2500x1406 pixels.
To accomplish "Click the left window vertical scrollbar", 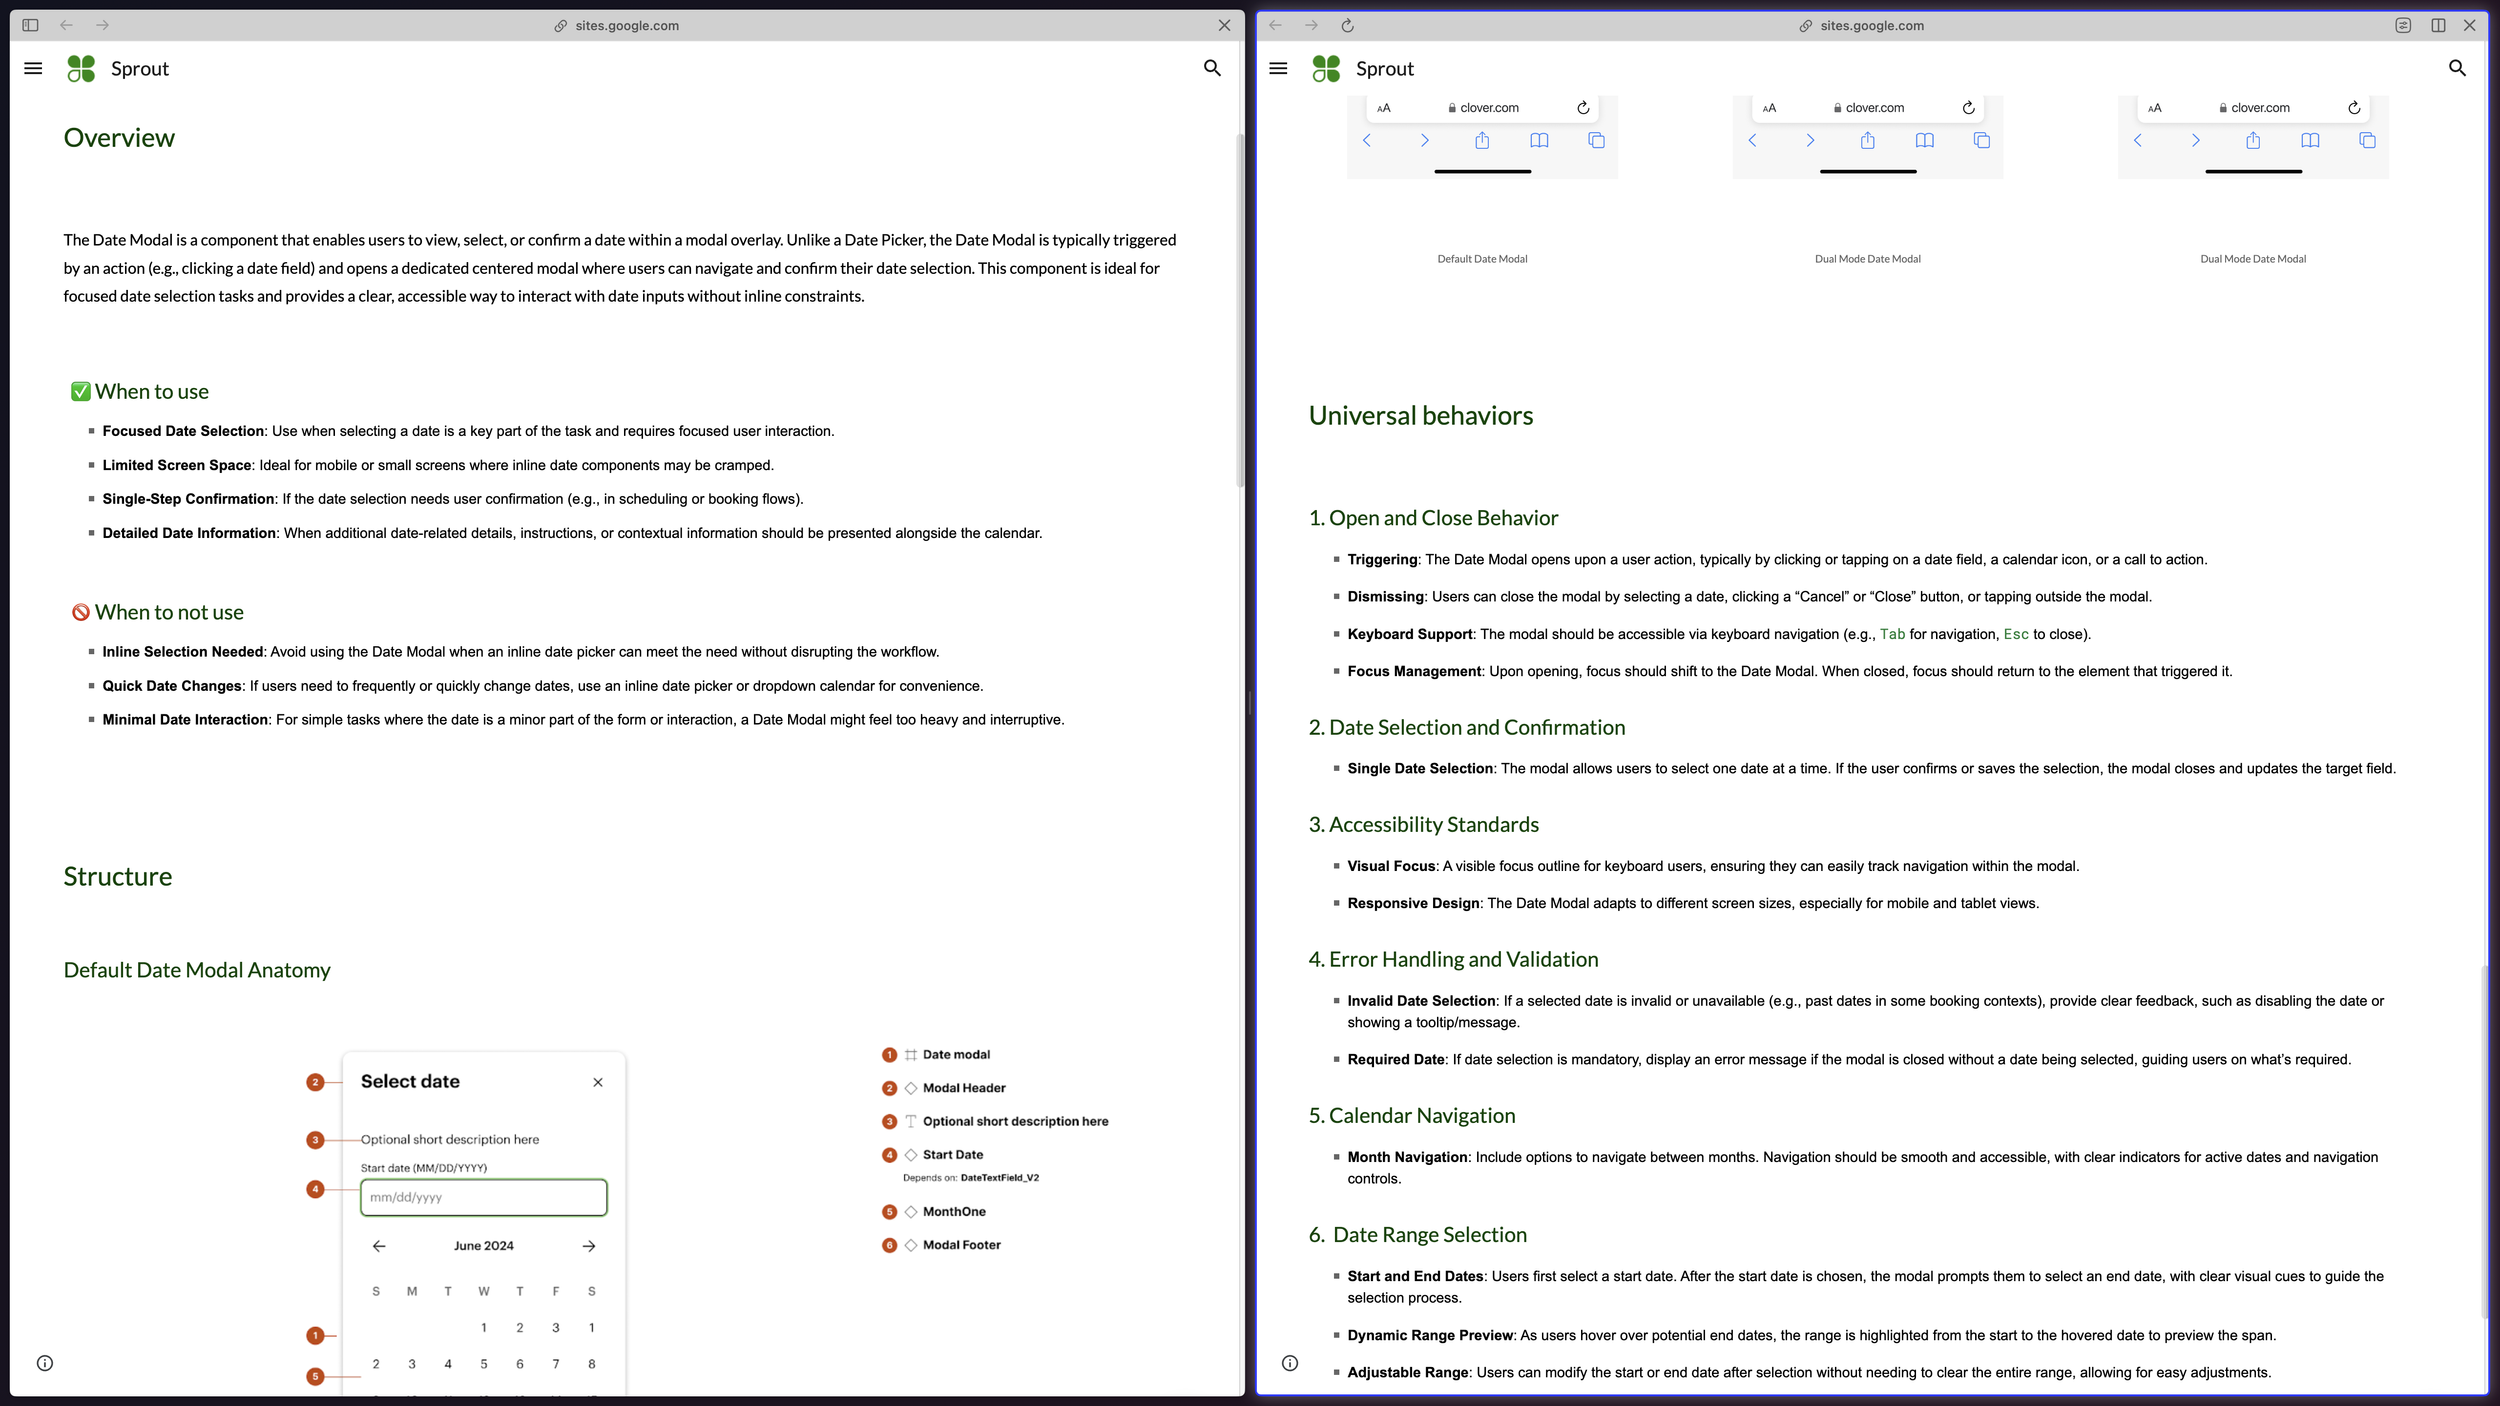I will pos(1240,310).
